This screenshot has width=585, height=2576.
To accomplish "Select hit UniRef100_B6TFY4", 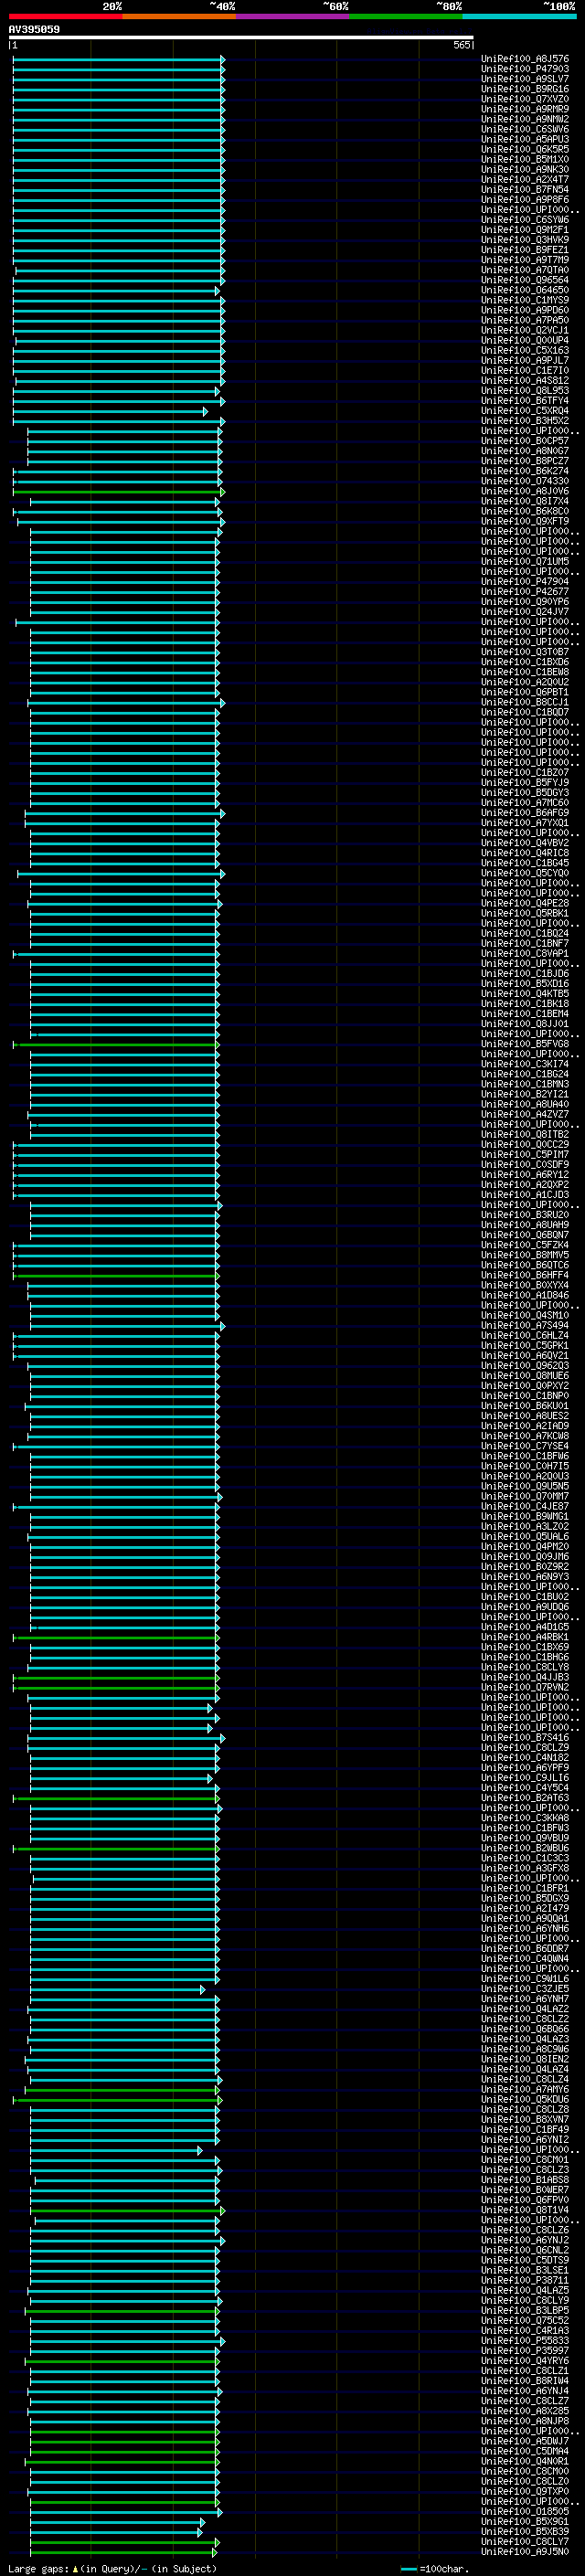I will pos(525,401).
